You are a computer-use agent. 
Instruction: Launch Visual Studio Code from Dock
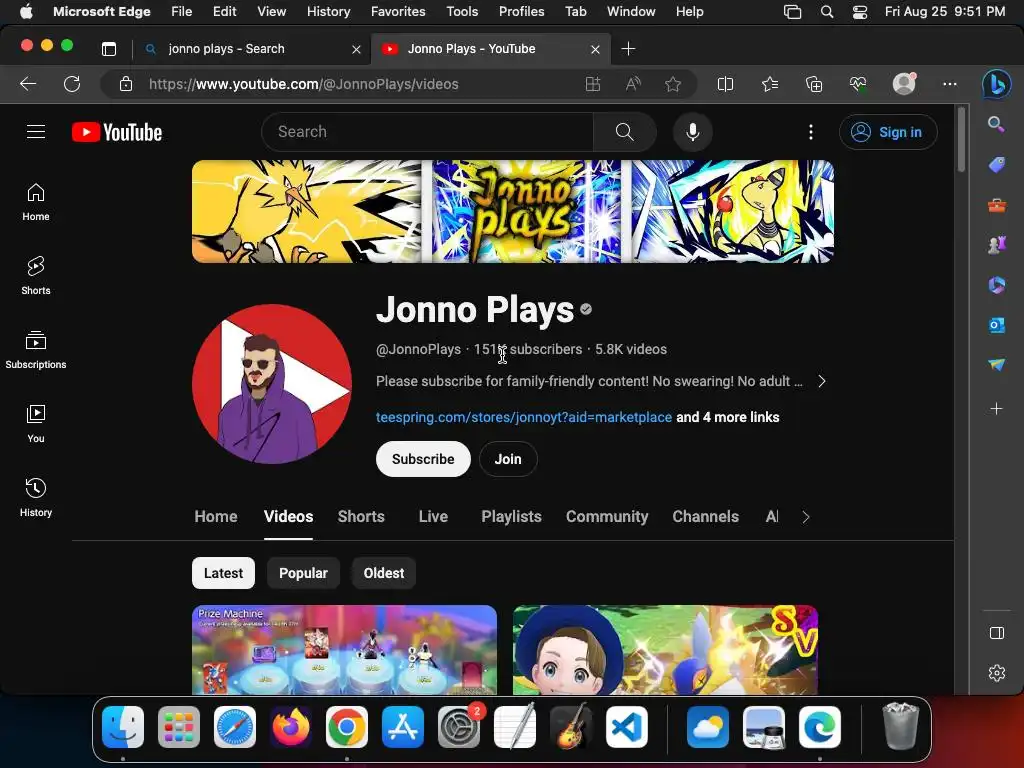(627, 727)
